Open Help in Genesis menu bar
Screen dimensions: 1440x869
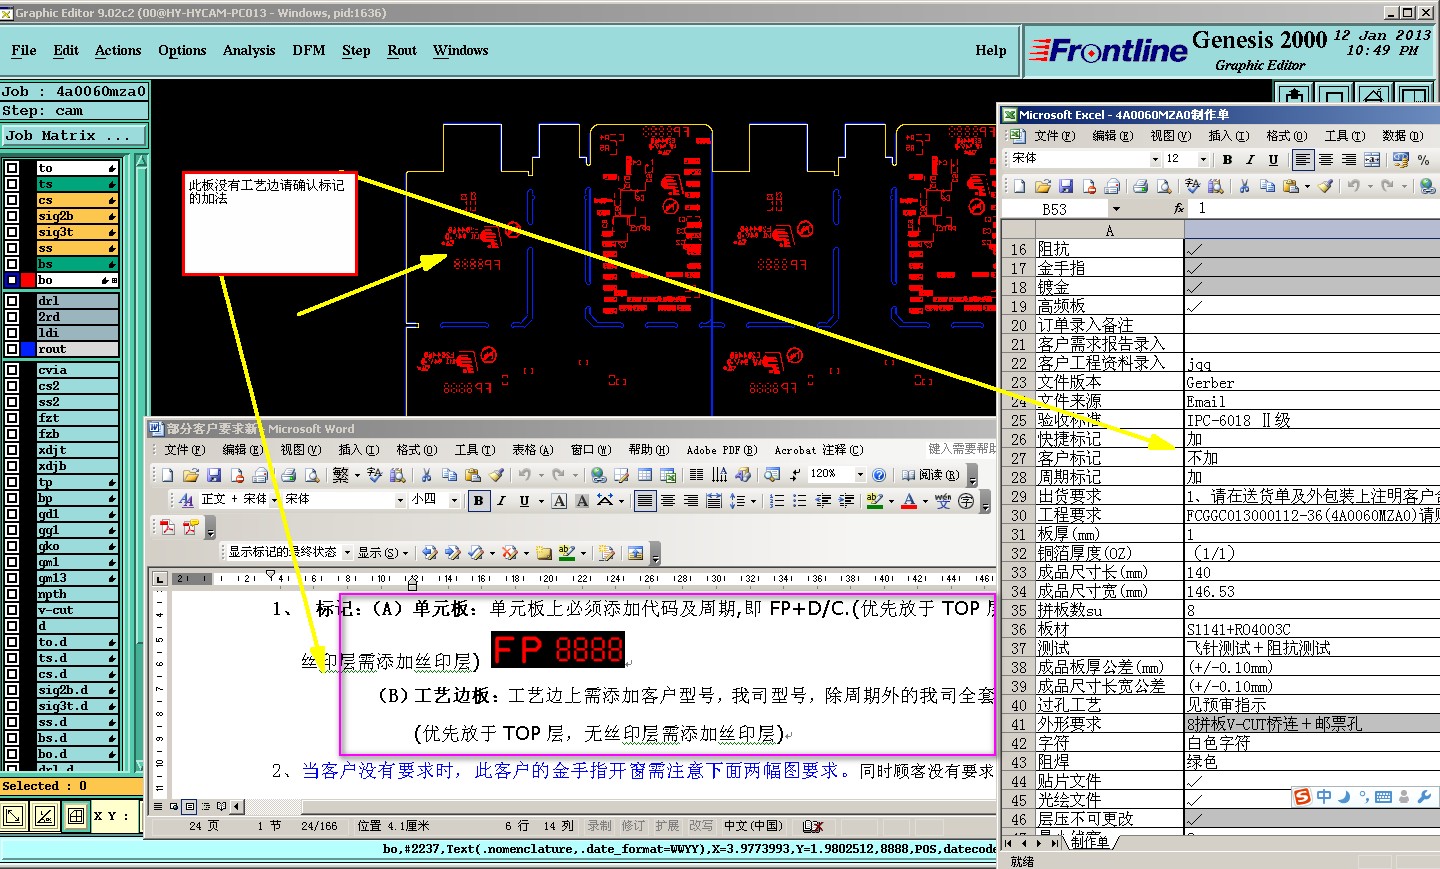tap(991, 51)
